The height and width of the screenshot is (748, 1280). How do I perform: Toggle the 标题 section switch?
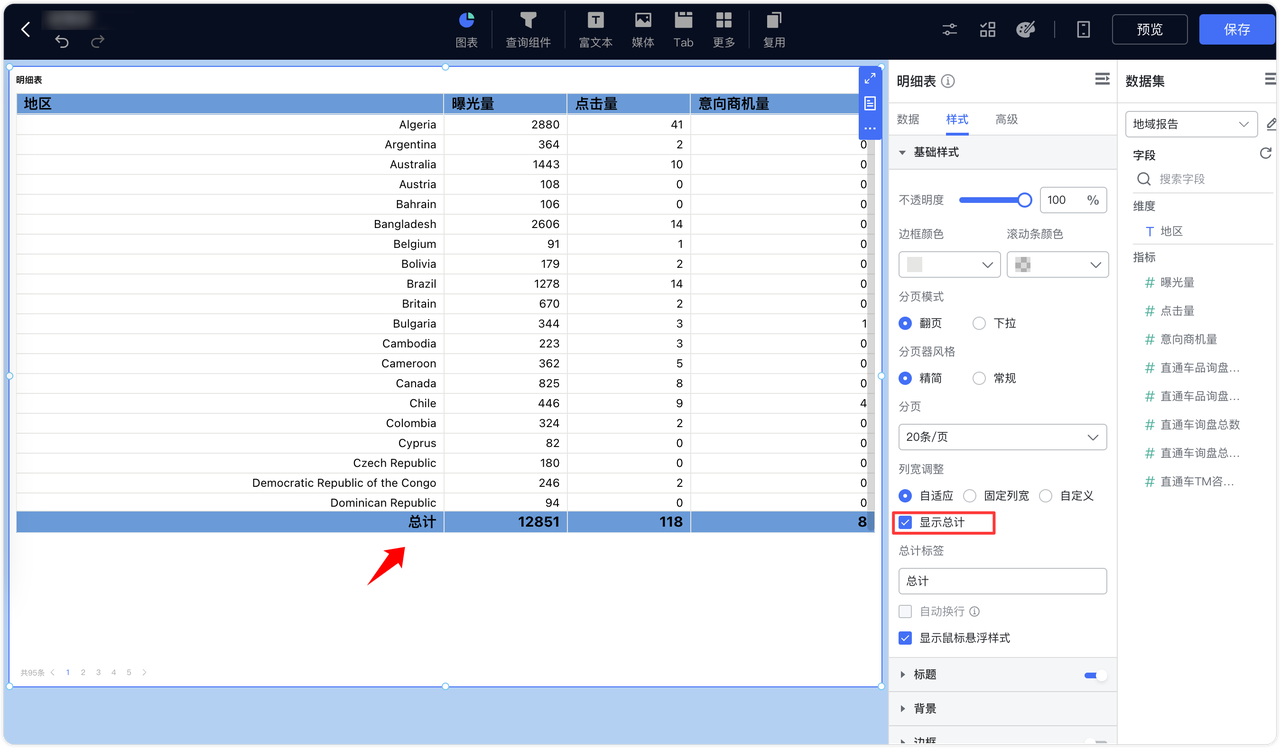[x=1096, y=675]
